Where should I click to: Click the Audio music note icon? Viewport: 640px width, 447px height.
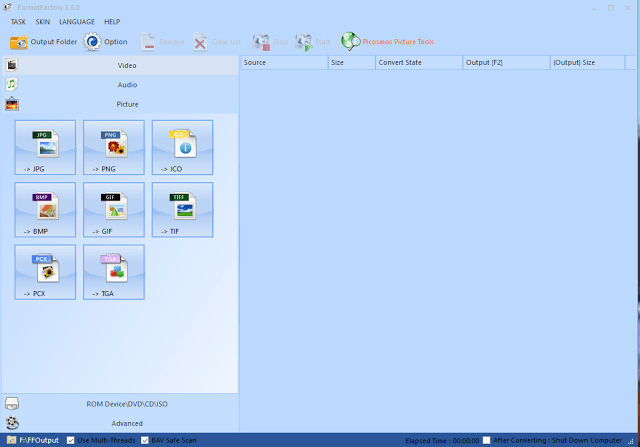[12, 85]
